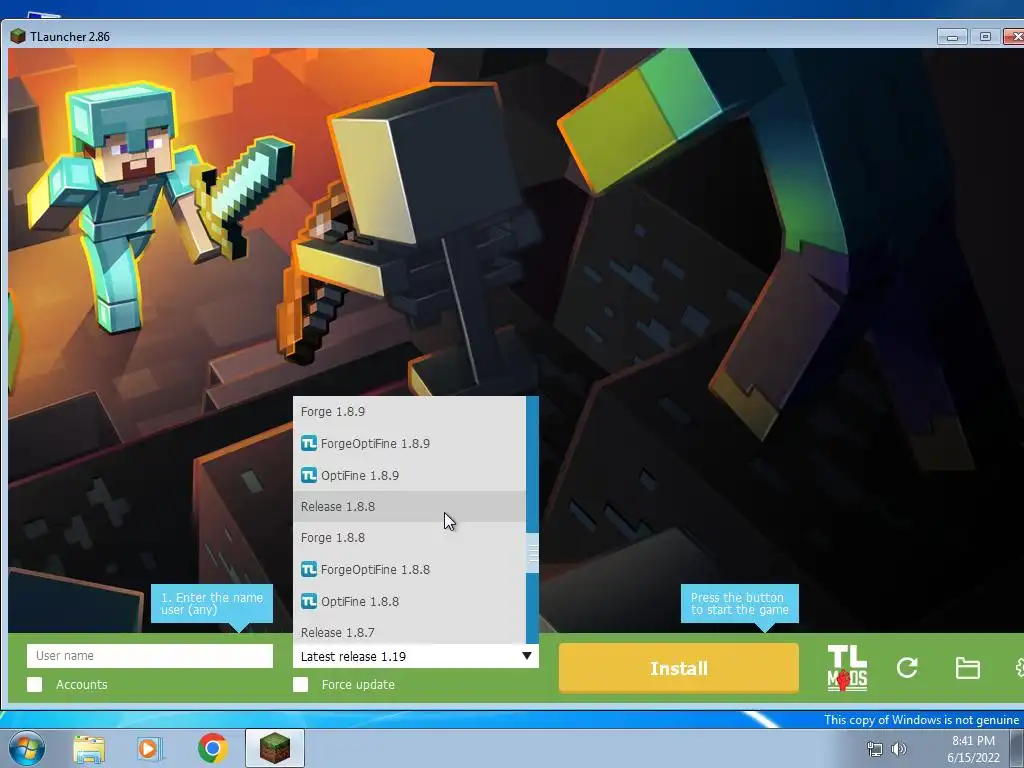Click the Accounts label text

pos(82,684)
